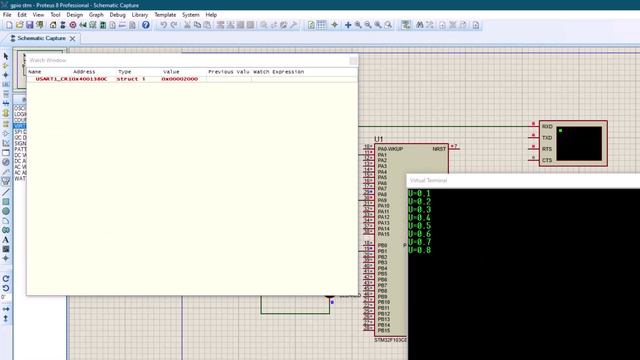
Task: Click the blue question-mark Help icon
Action: [146, 25]
